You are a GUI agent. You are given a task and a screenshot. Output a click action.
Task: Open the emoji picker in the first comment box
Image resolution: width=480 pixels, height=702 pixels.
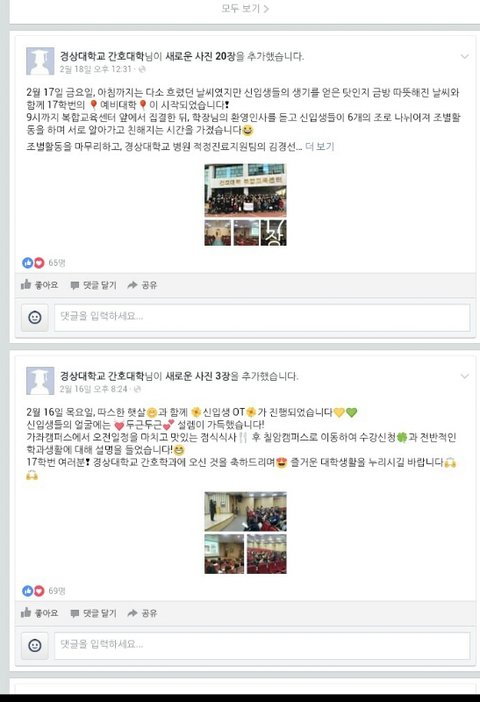[35, 317]
